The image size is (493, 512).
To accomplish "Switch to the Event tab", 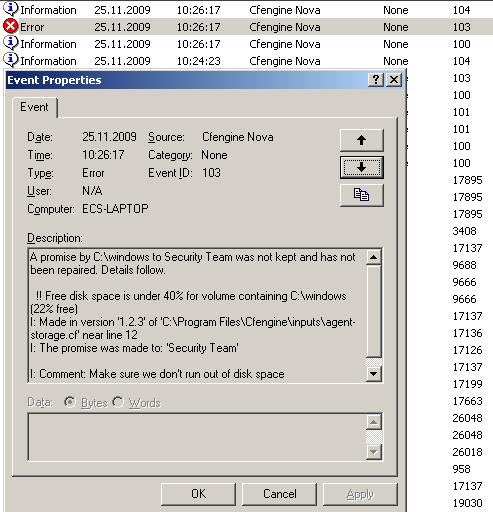I will pyautogui.click(x=34, y=107).
